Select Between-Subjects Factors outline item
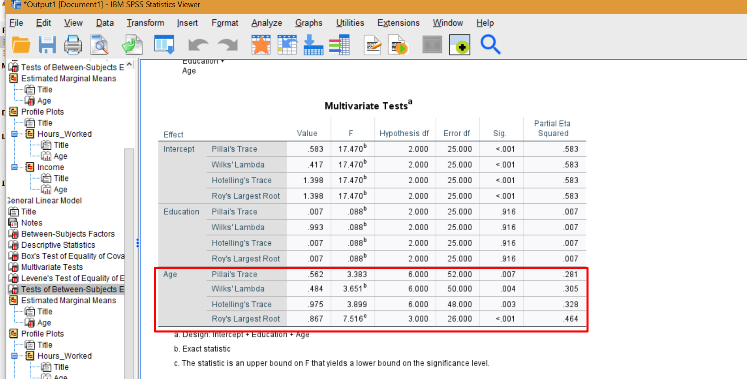Screen dimensions: 747x379 68,234
